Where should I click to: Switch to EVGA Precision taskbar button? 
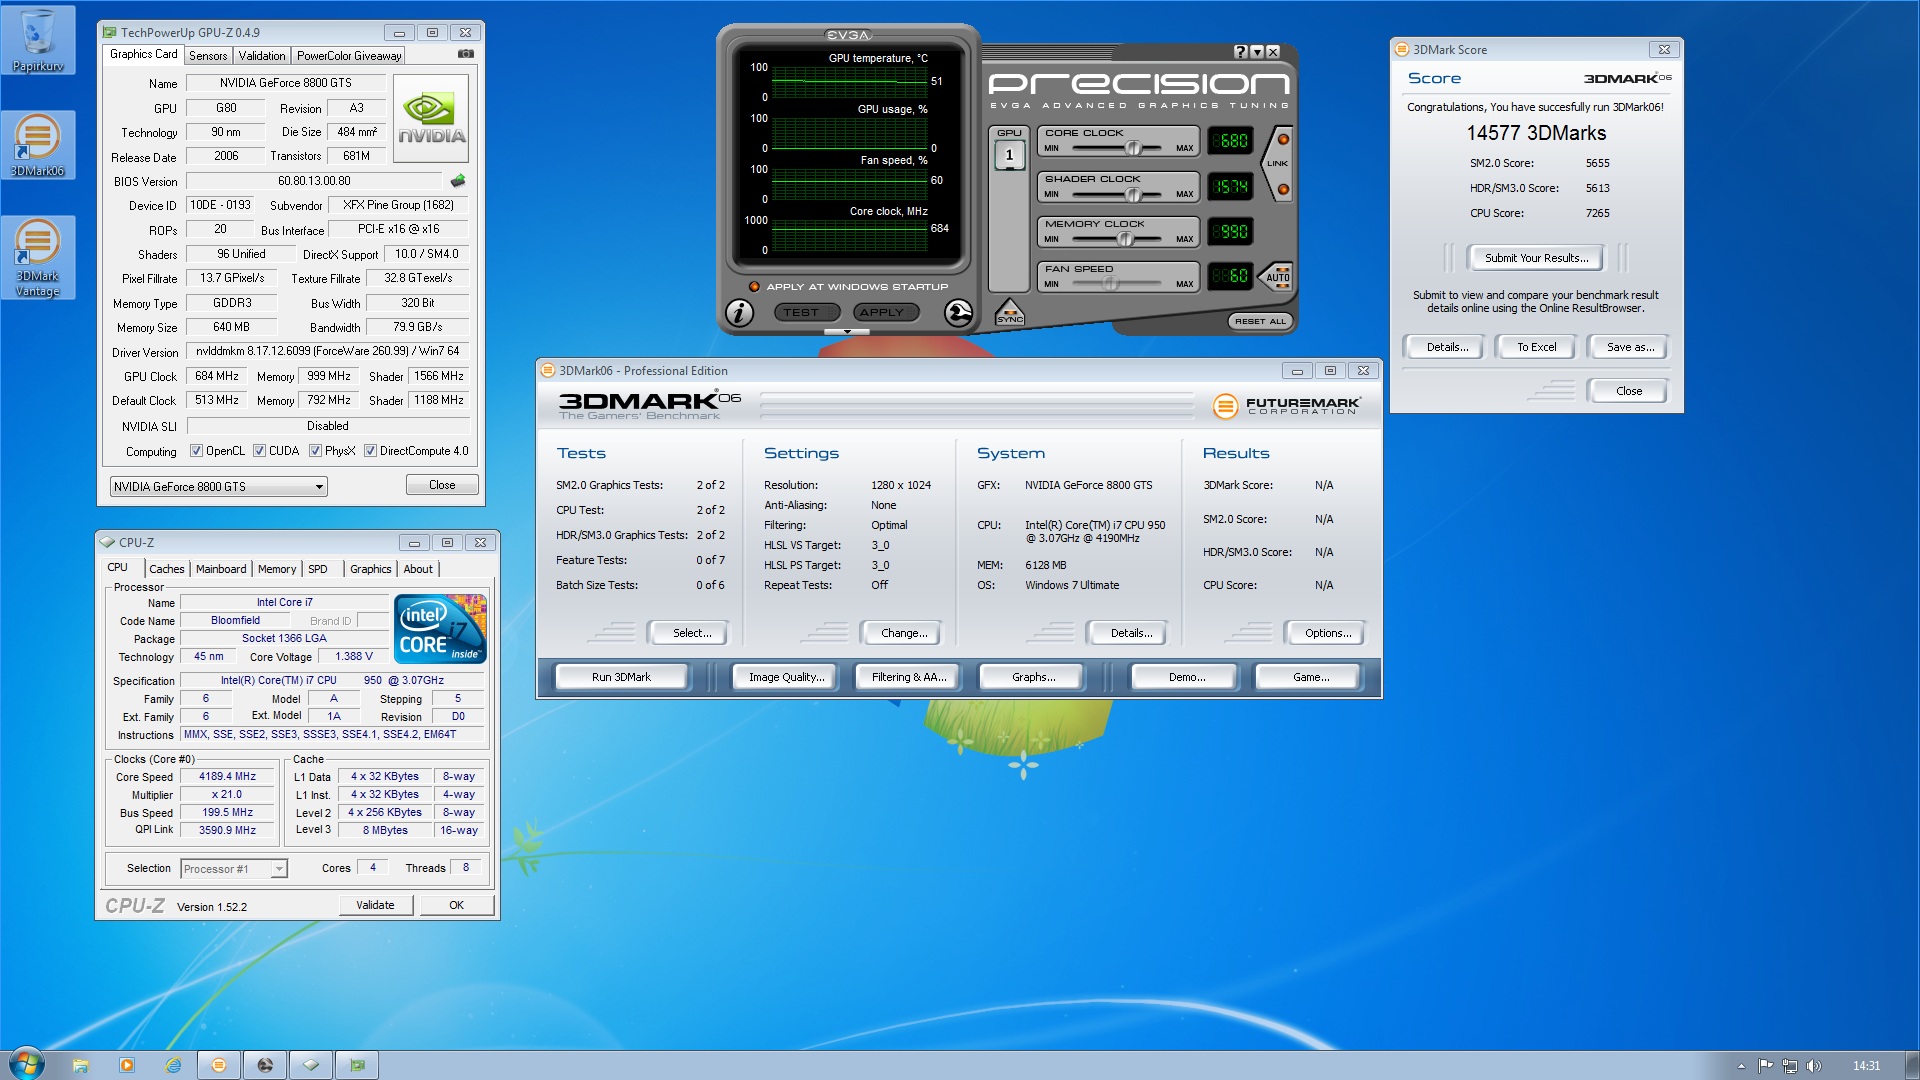pos(265,1065)
